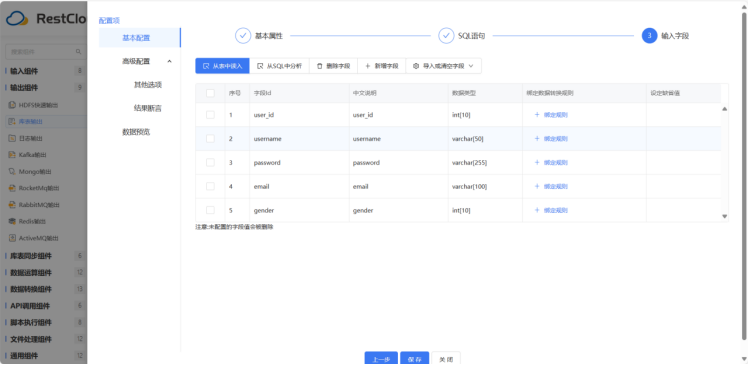
Task: Click the 字段Id column header
Action: pyautogui.click(x=299, y=93)
